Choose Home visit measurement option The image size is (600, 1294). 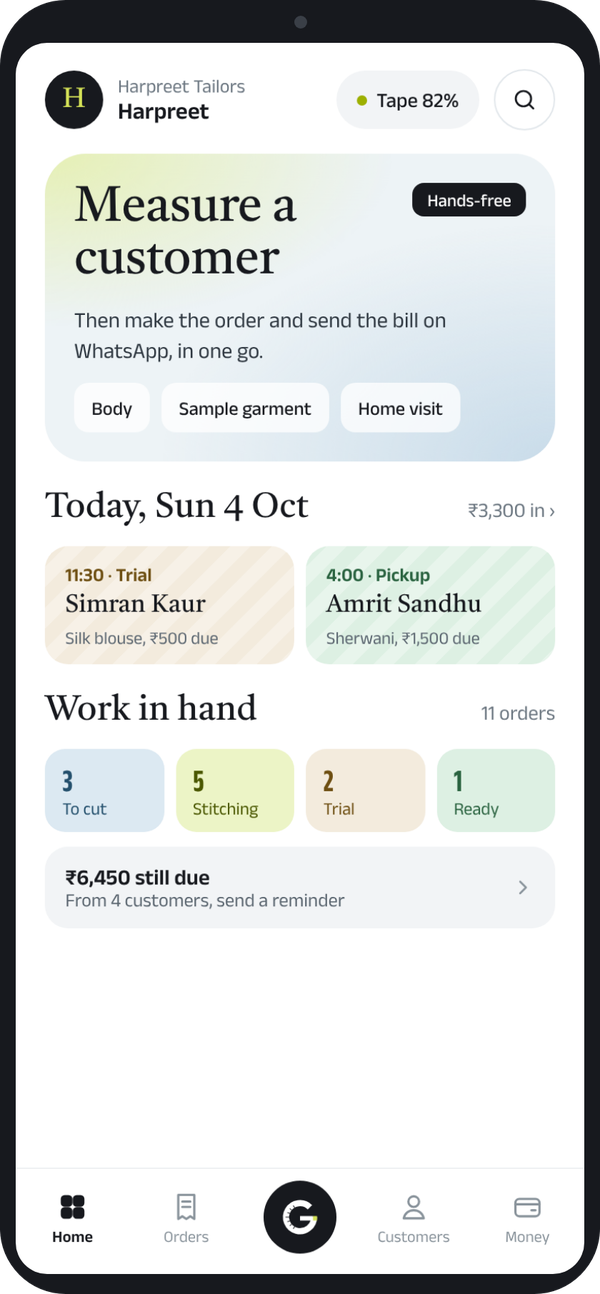point(401,408)
